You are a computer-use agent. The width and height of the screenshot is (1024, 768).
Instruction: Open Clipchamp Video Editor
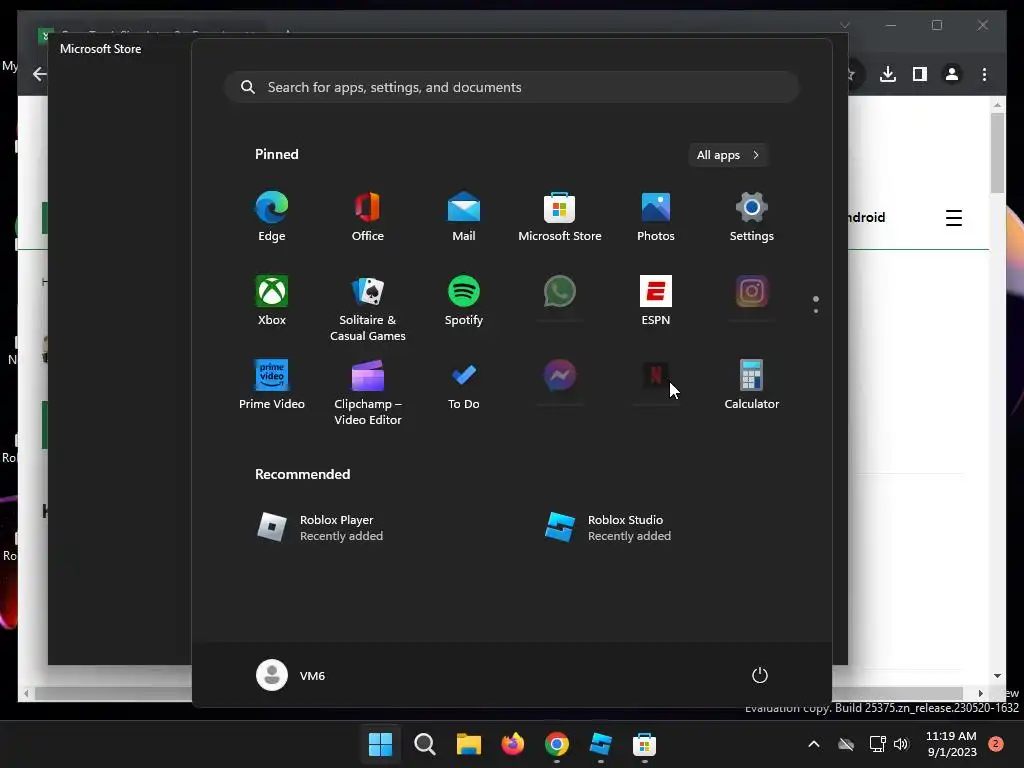point(368,392)
